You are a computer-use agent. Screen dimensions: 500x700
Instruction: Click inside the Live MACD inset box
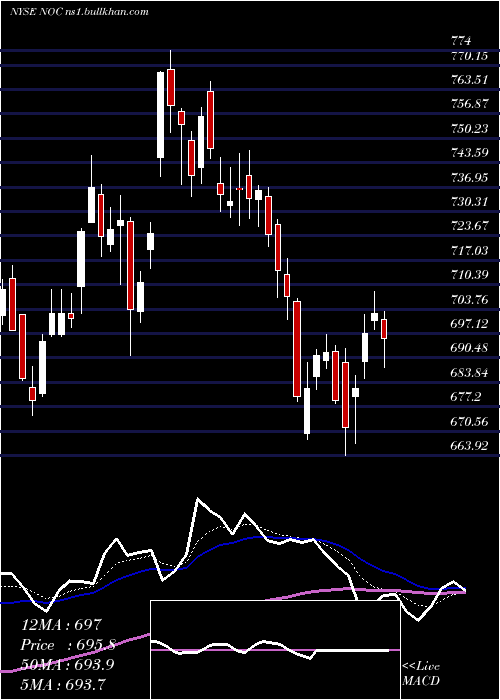(x=275, y=650)
